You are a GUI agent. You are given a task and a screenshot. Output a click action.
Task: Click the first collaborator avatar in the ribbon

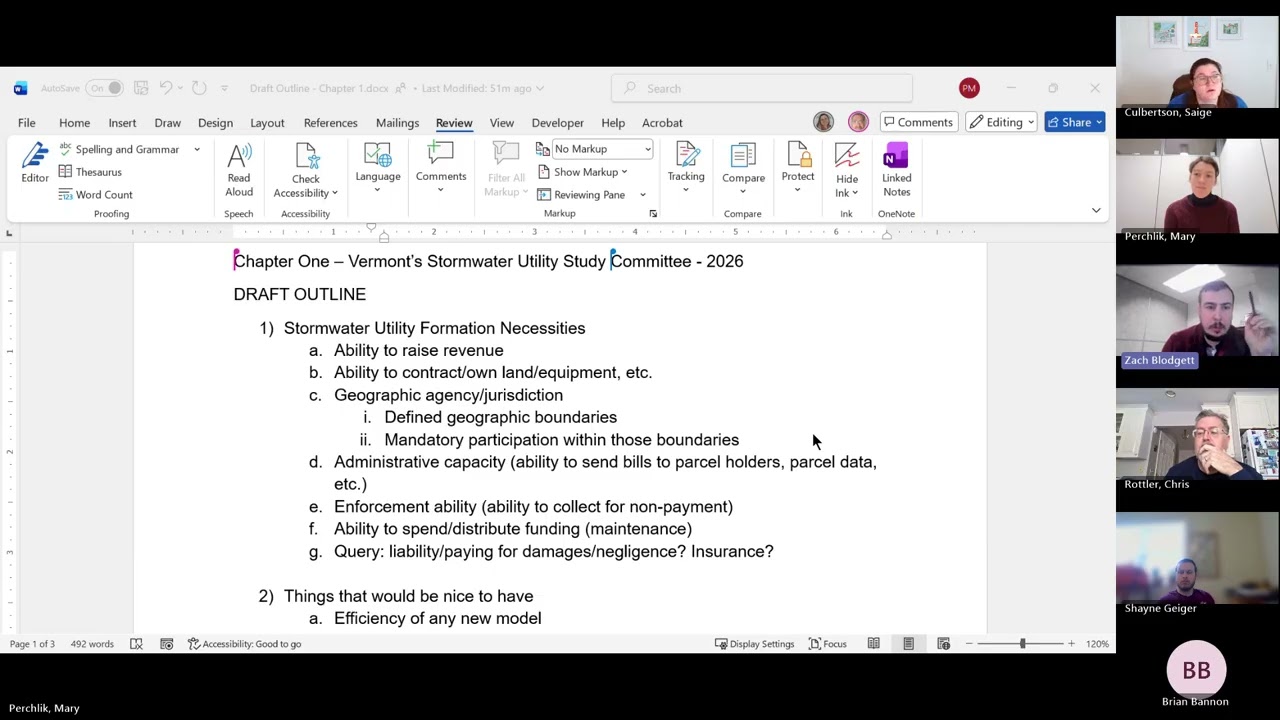tap(823, 122)
